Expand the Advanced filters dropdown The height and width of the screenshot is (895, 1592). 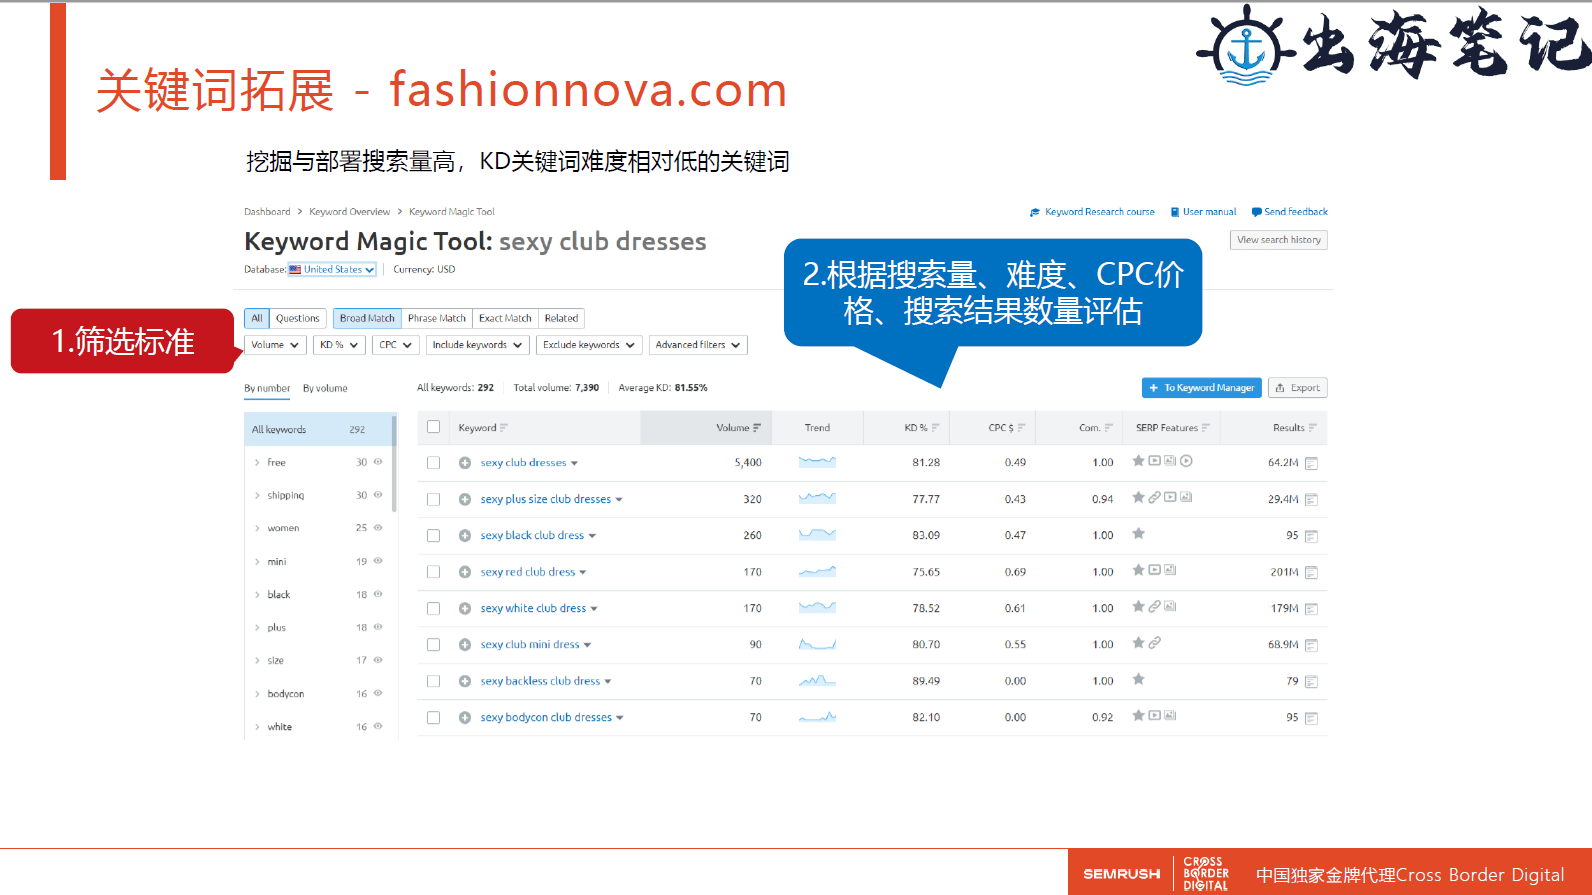(697, 345)
